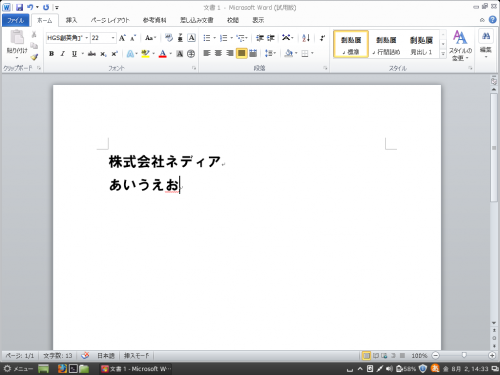Click the Redo icon
The height and width of the screenshot is (375, 500).
[x=46, y=7]
